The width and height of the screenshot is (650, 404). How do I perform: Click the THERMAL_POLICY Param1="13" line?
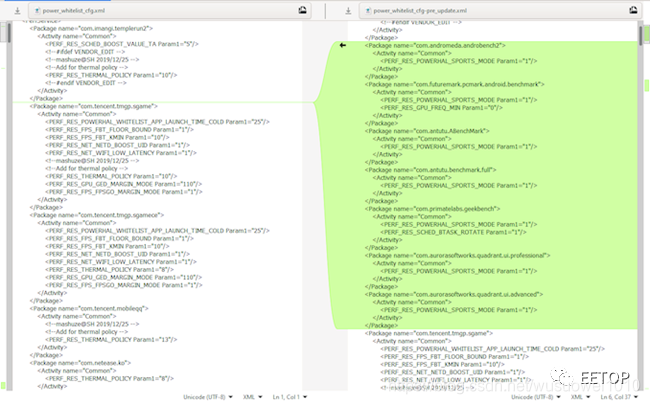pyautogui.click(x=111, y=339)
